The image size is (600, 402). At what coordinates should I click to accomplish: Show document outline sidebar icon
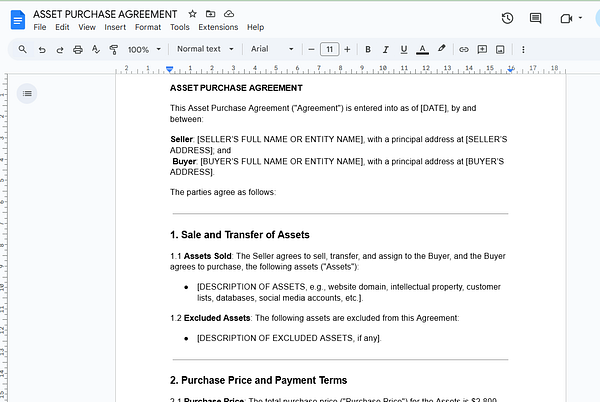(x=28, y=93)
